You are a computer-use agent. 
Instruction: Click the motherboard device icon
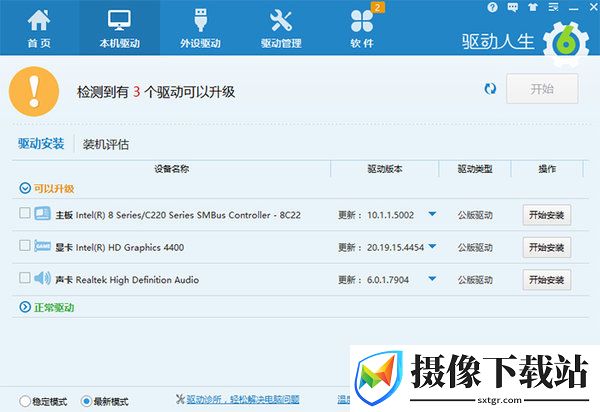click(42, 213)
